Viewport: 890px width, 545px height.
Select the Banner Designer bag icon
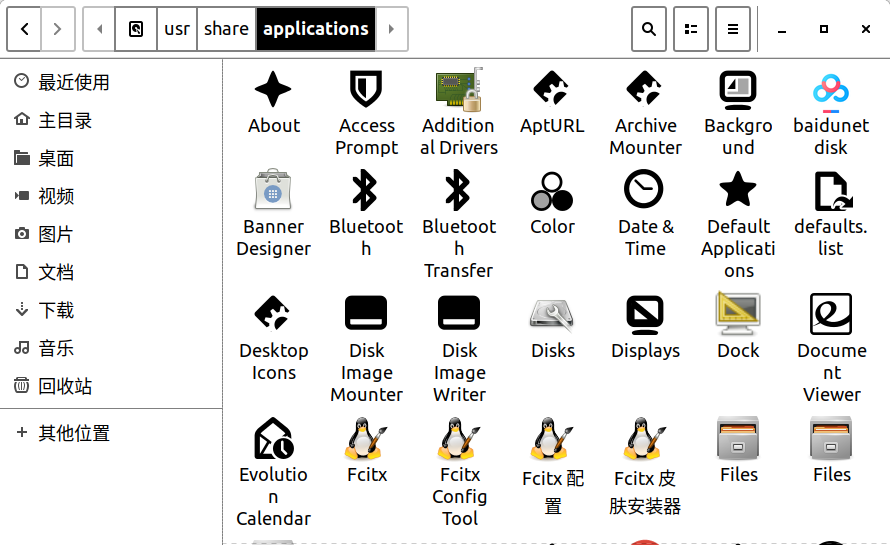point(273,190)
